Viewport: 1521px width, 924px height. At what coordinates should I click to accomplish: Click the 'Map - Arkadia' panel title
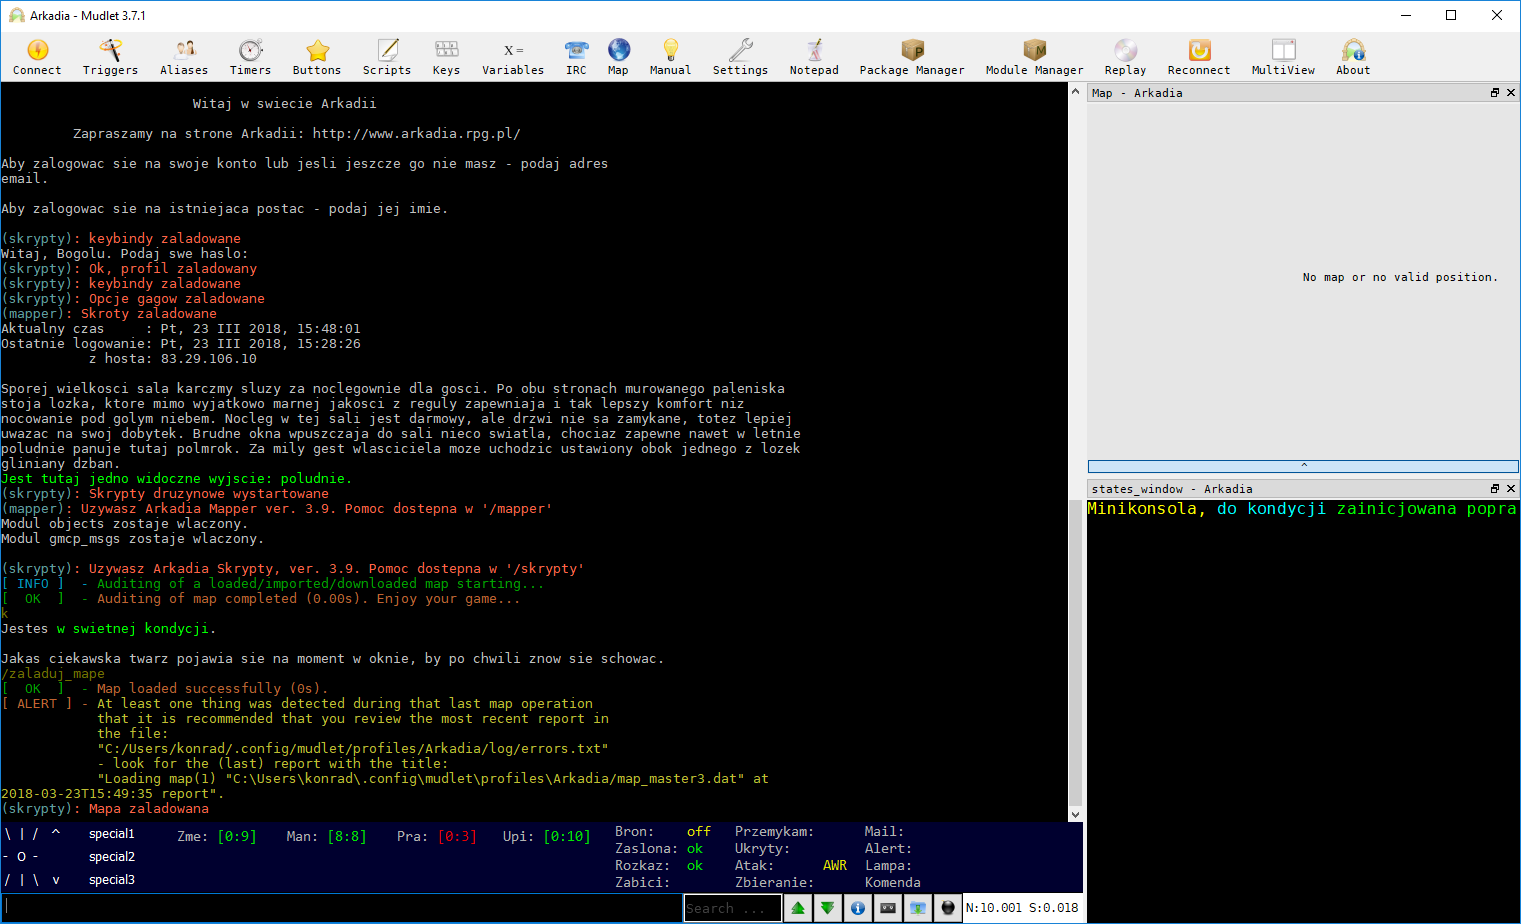[x=1137, y=93]
